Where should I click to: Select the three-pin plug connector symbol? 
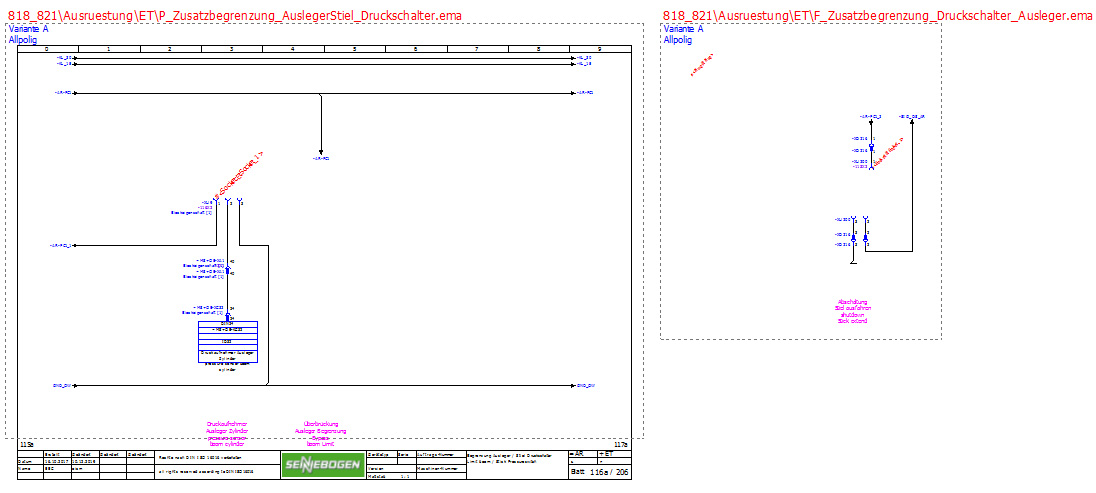[x=229, y=204]
